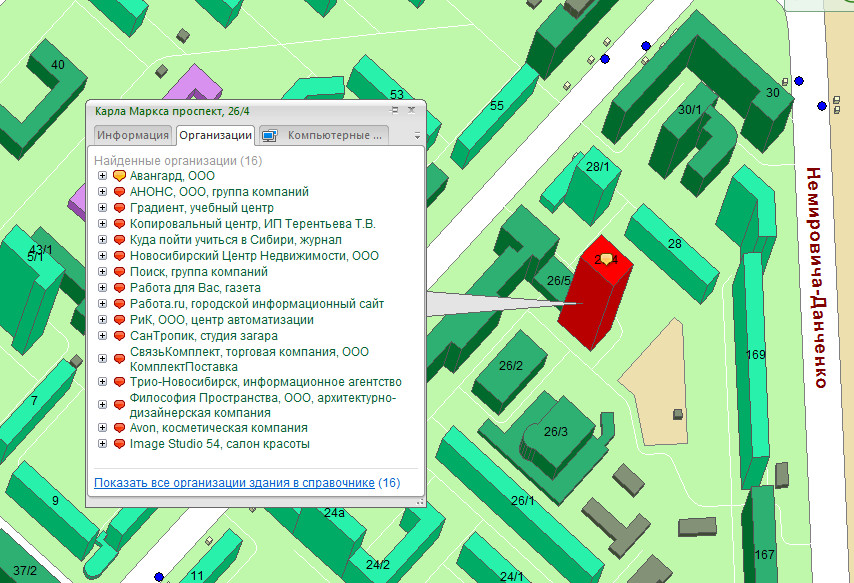The height and width of the screenshot is (583, 854).
Task: Expand Новосибирский Центр Недвижимости details
Action: pos(102,256)
